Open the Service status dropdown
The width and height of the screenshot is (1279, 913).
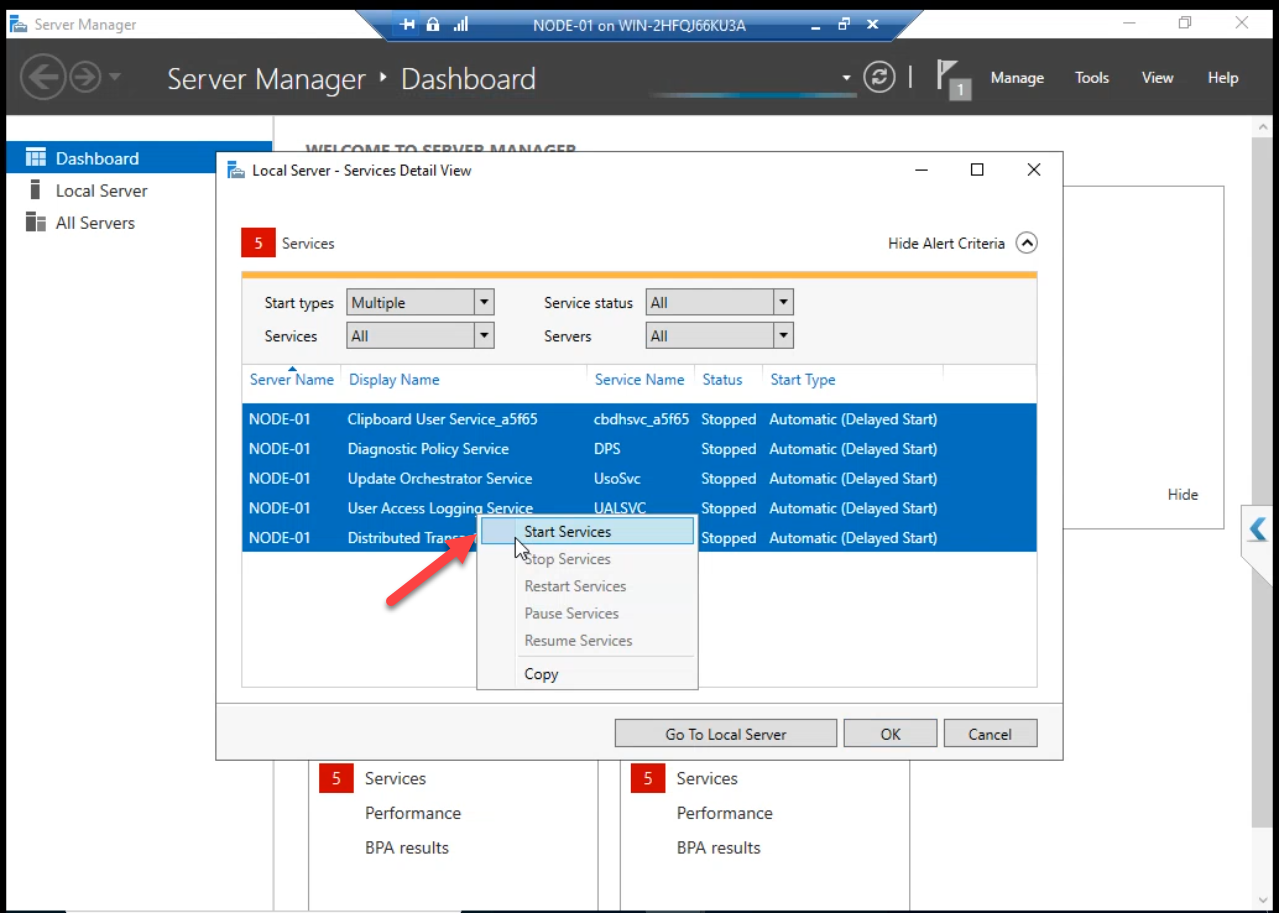click(x=720, y=302)
